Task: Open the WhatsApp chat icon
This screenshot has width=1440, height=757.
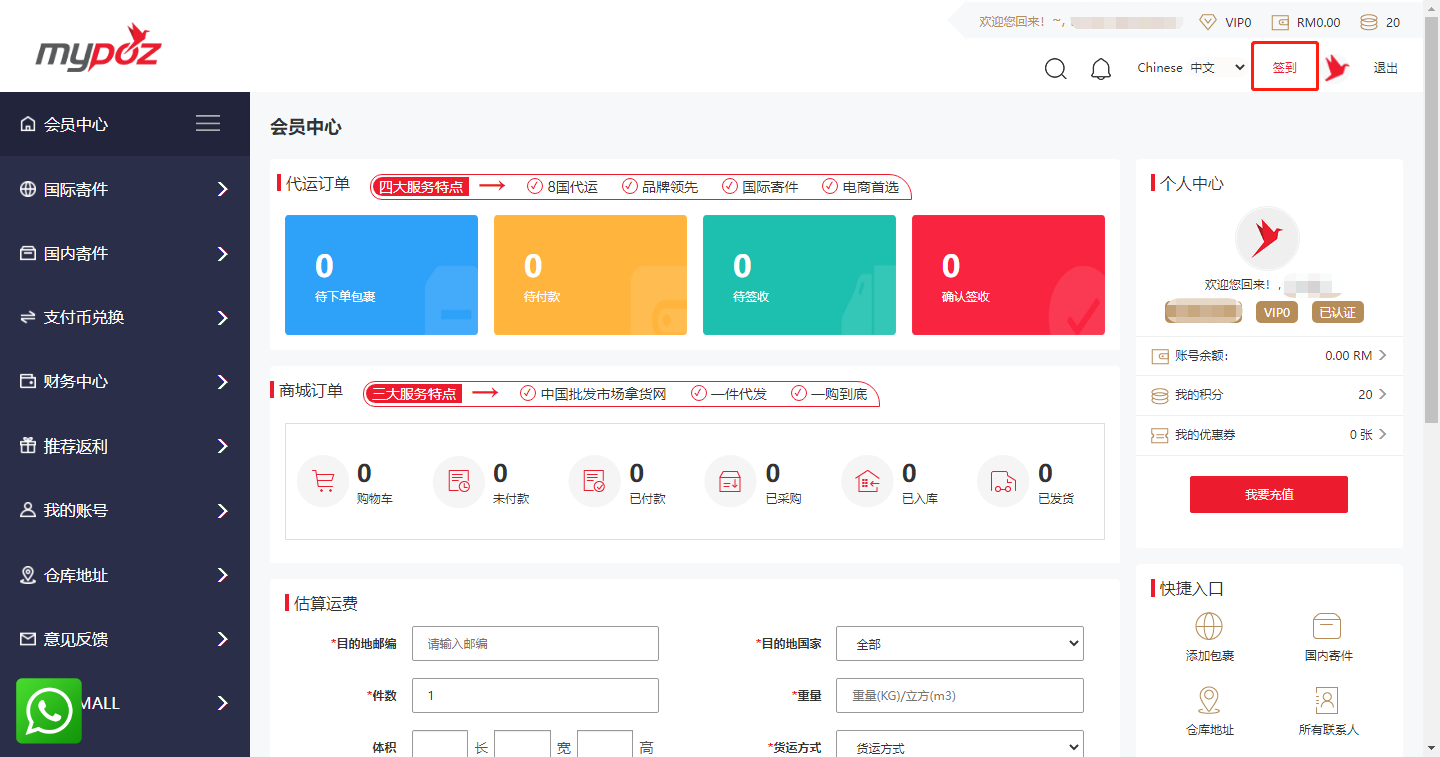Action: [x=48, y=711]
